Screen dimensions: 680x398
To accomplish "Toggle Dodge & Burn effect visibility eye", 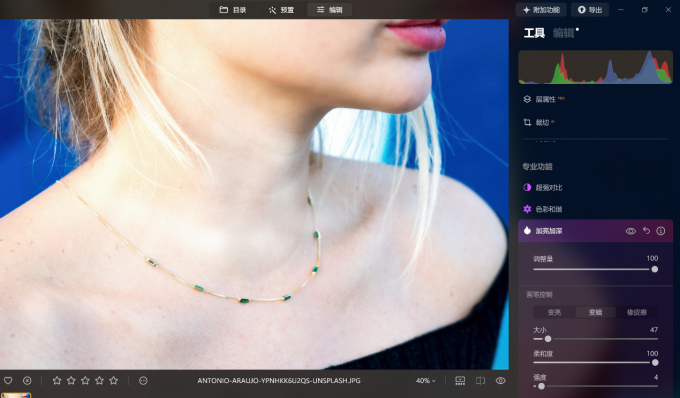I will (631, 231).
